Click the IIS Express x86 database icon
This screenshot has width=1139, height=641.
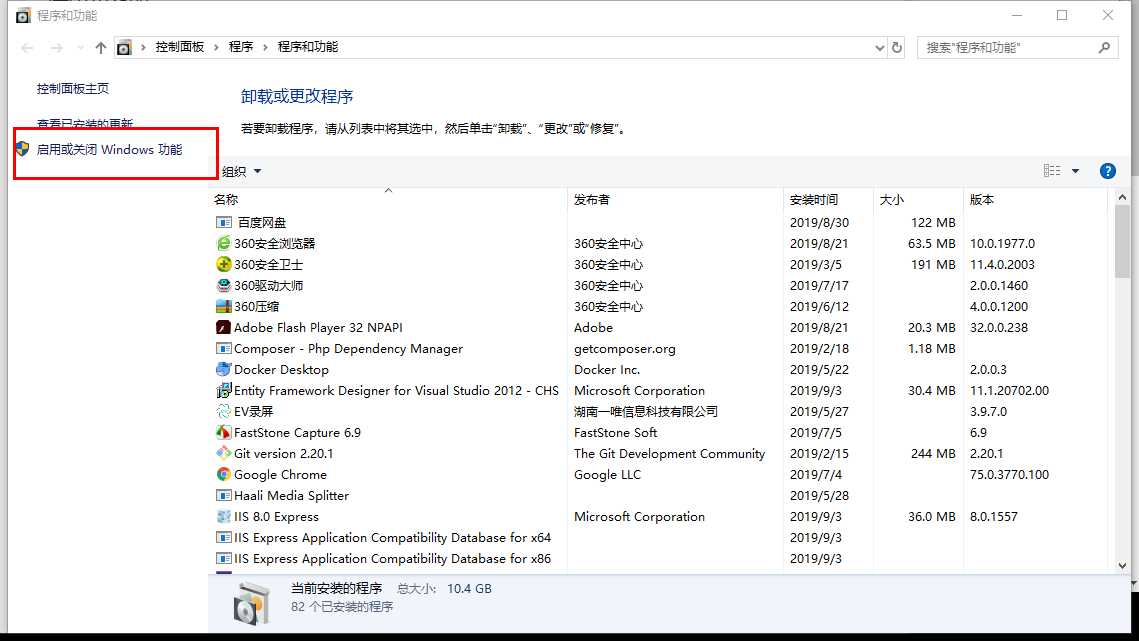(224, 559)
